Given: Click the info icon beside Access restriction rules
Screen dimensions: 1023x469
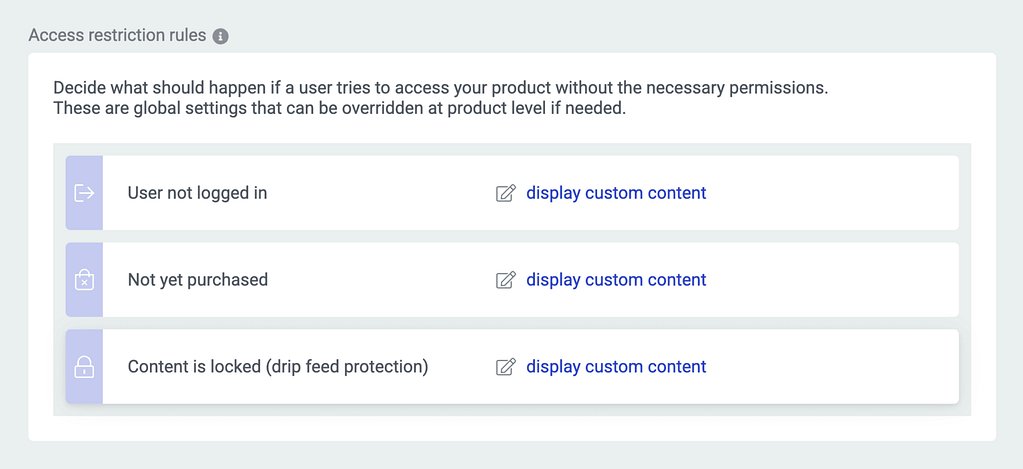Looking at the screenshot, I should [221, 36].
